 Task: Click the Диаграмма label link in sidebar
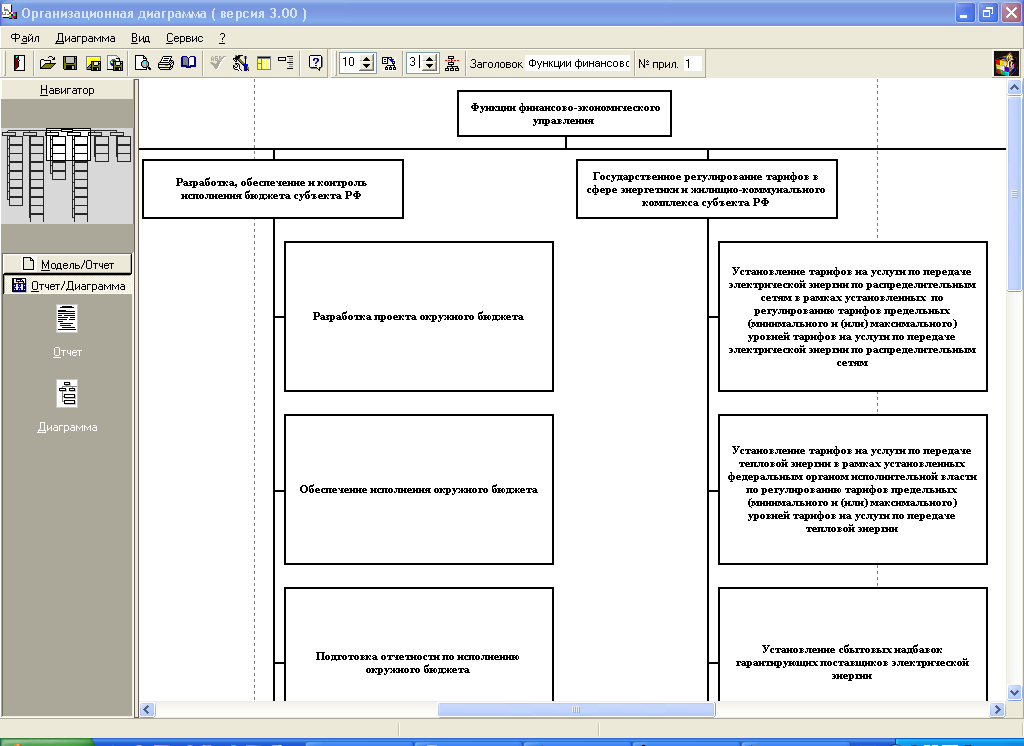(x=67, y=427)
